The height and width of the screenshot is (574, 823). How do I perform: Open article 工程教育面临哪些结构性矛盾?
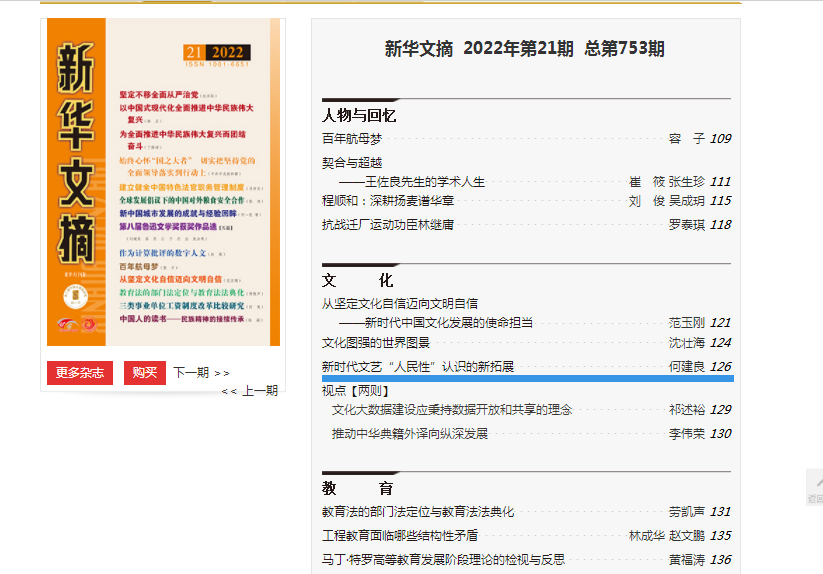(400, 536)
